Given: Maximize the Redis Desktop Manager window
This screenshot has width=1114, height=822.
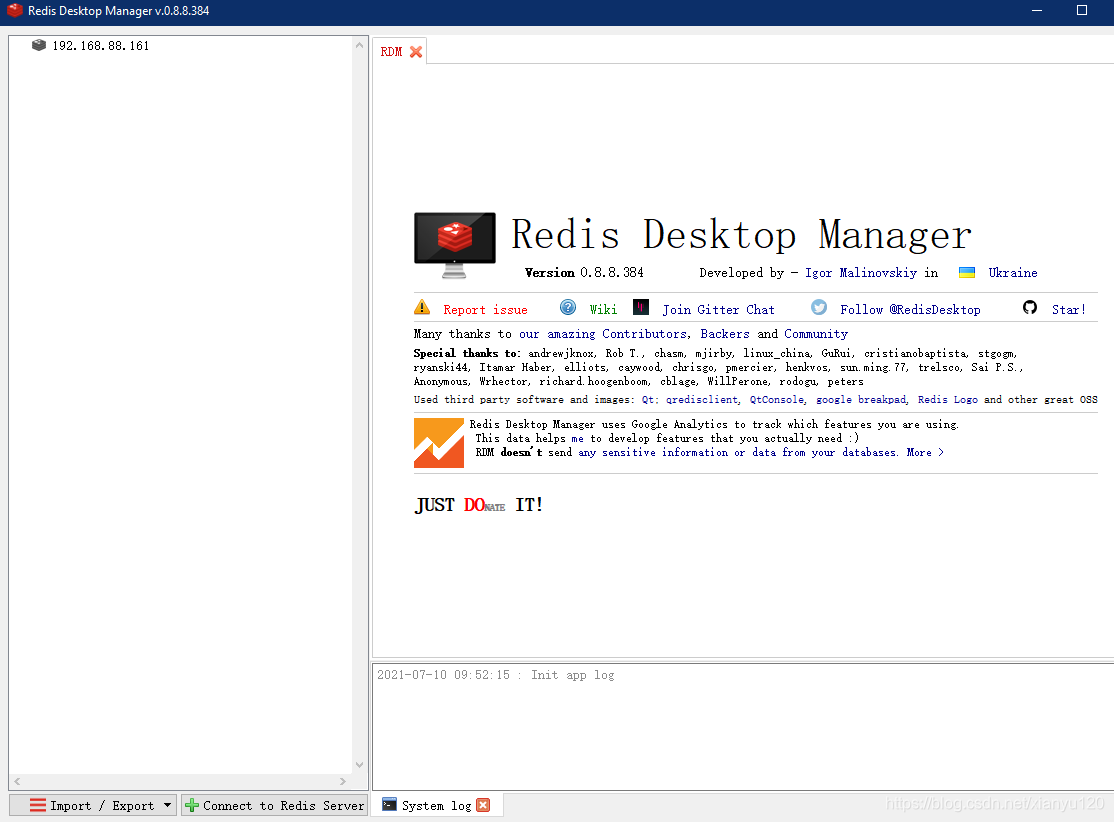Looking at the screenshot, I should pyautogui.click(x=1081, y=11).
